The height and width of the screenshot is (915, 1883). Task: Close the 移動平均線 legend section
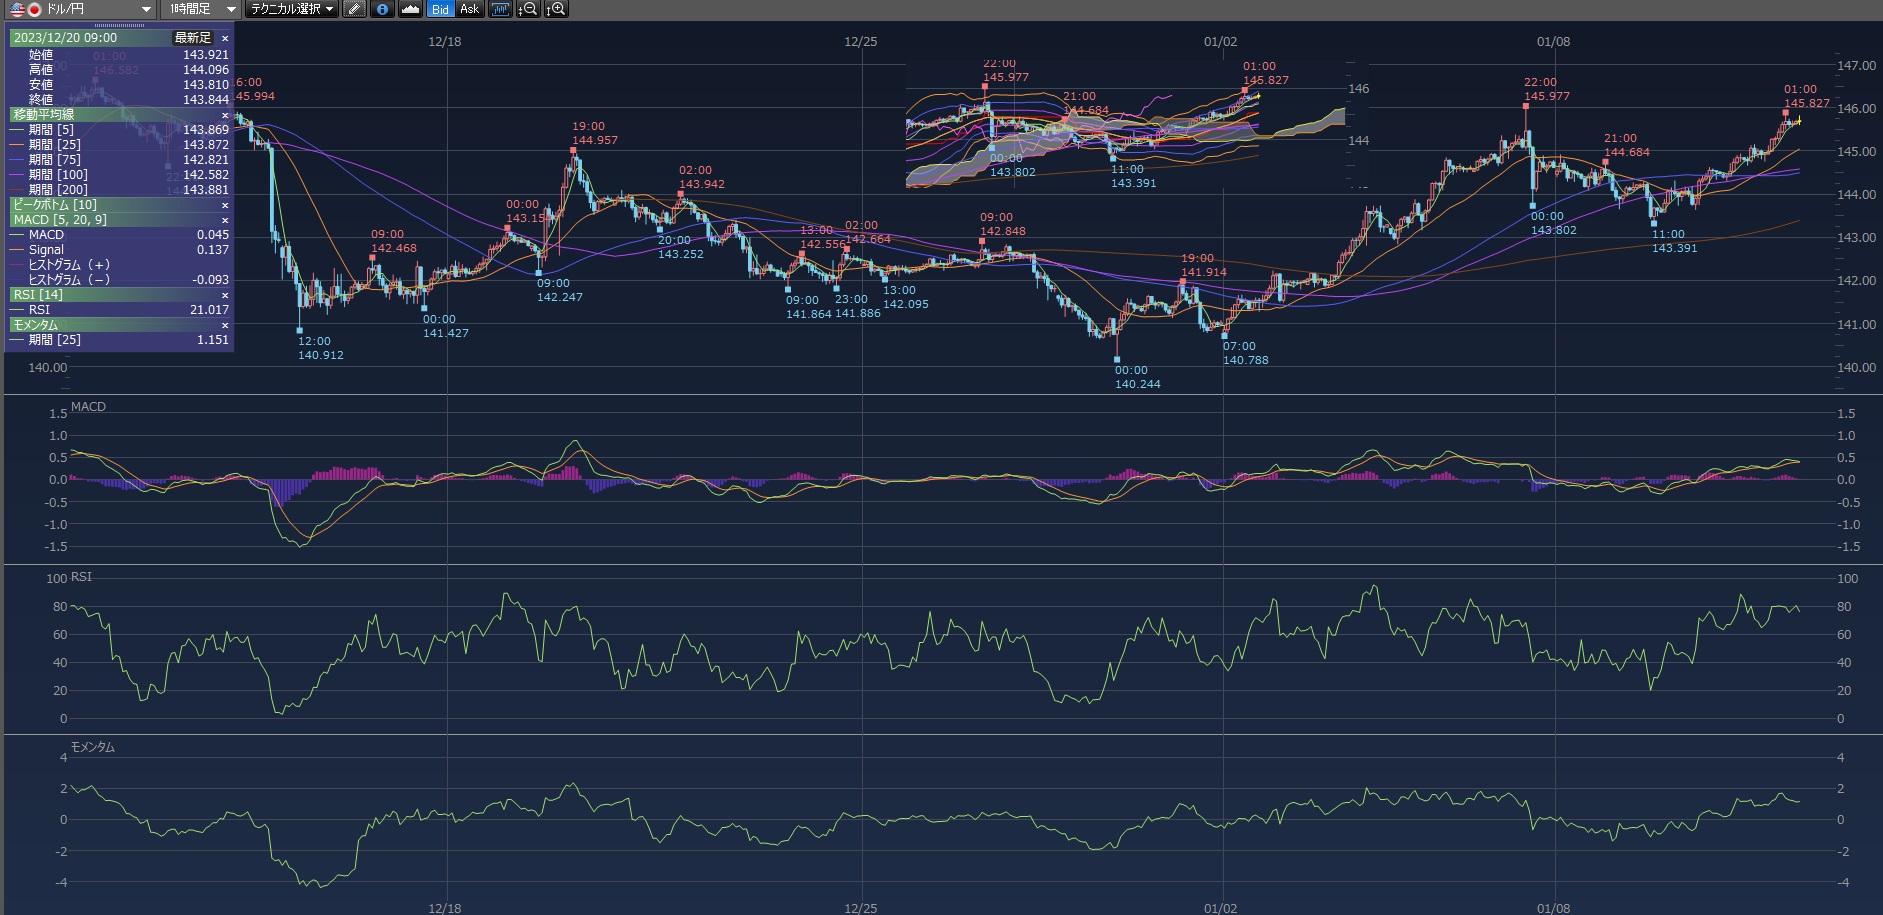pos(225,115)
